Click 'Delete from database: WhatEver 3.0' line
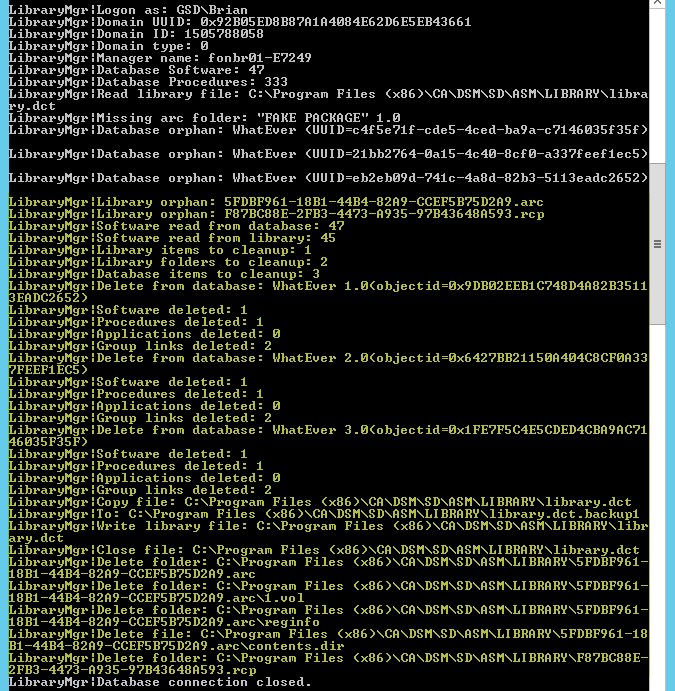This screenshot has width=675, height=691. click(x=328, y=435)
